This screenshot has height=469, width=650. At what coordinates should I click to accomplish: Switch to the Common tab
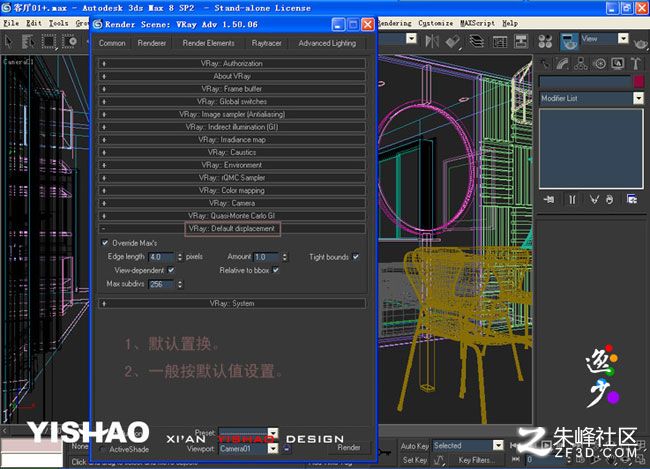click(112, 43)
